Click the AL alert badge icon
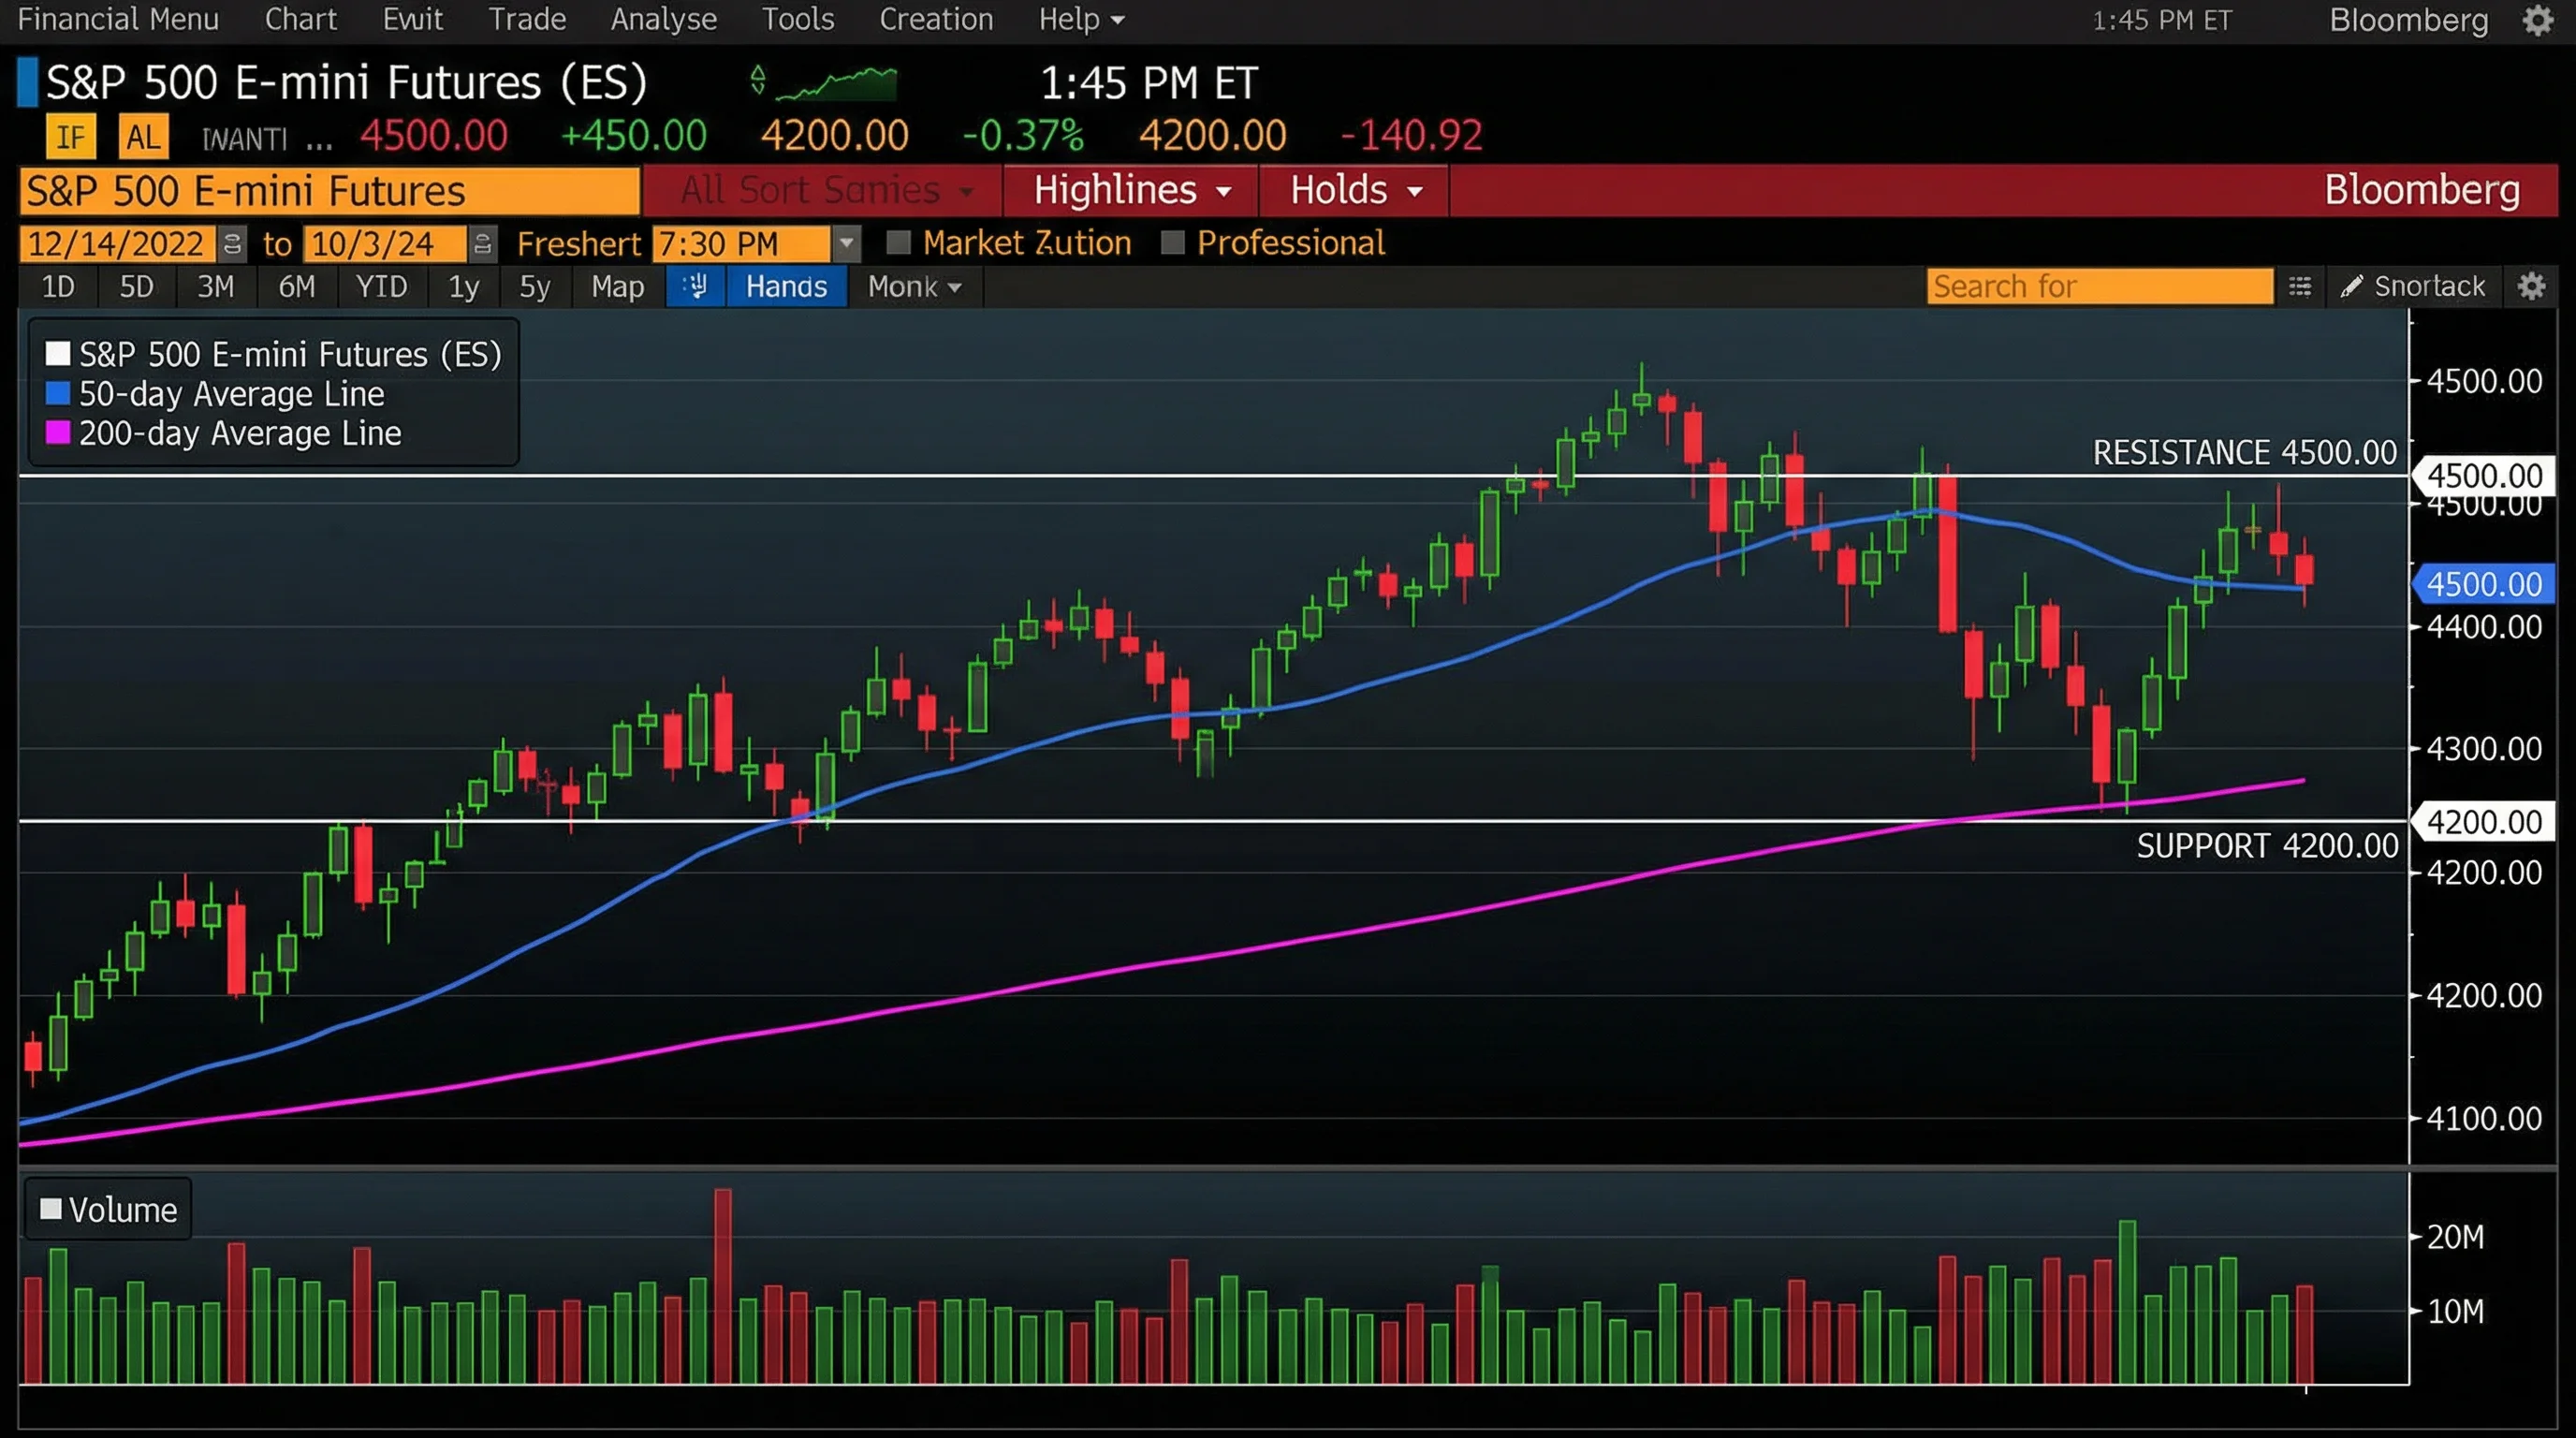 (x=143, y=137)
